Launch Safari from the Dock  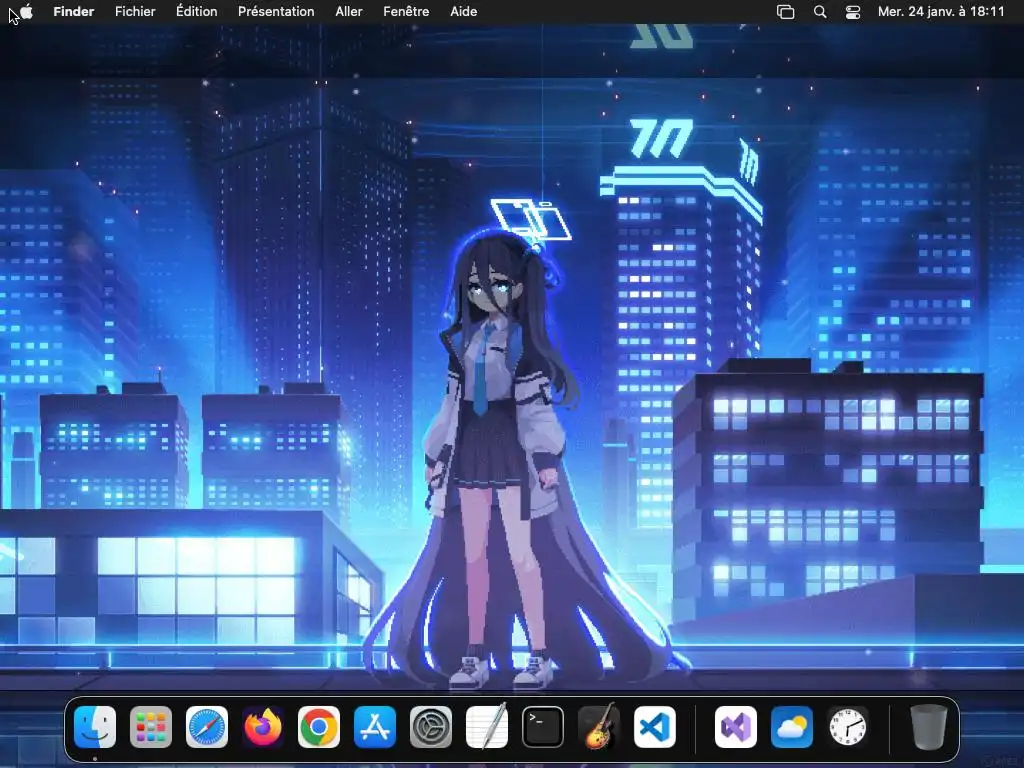pyautogui.click(x=207, y=727)
